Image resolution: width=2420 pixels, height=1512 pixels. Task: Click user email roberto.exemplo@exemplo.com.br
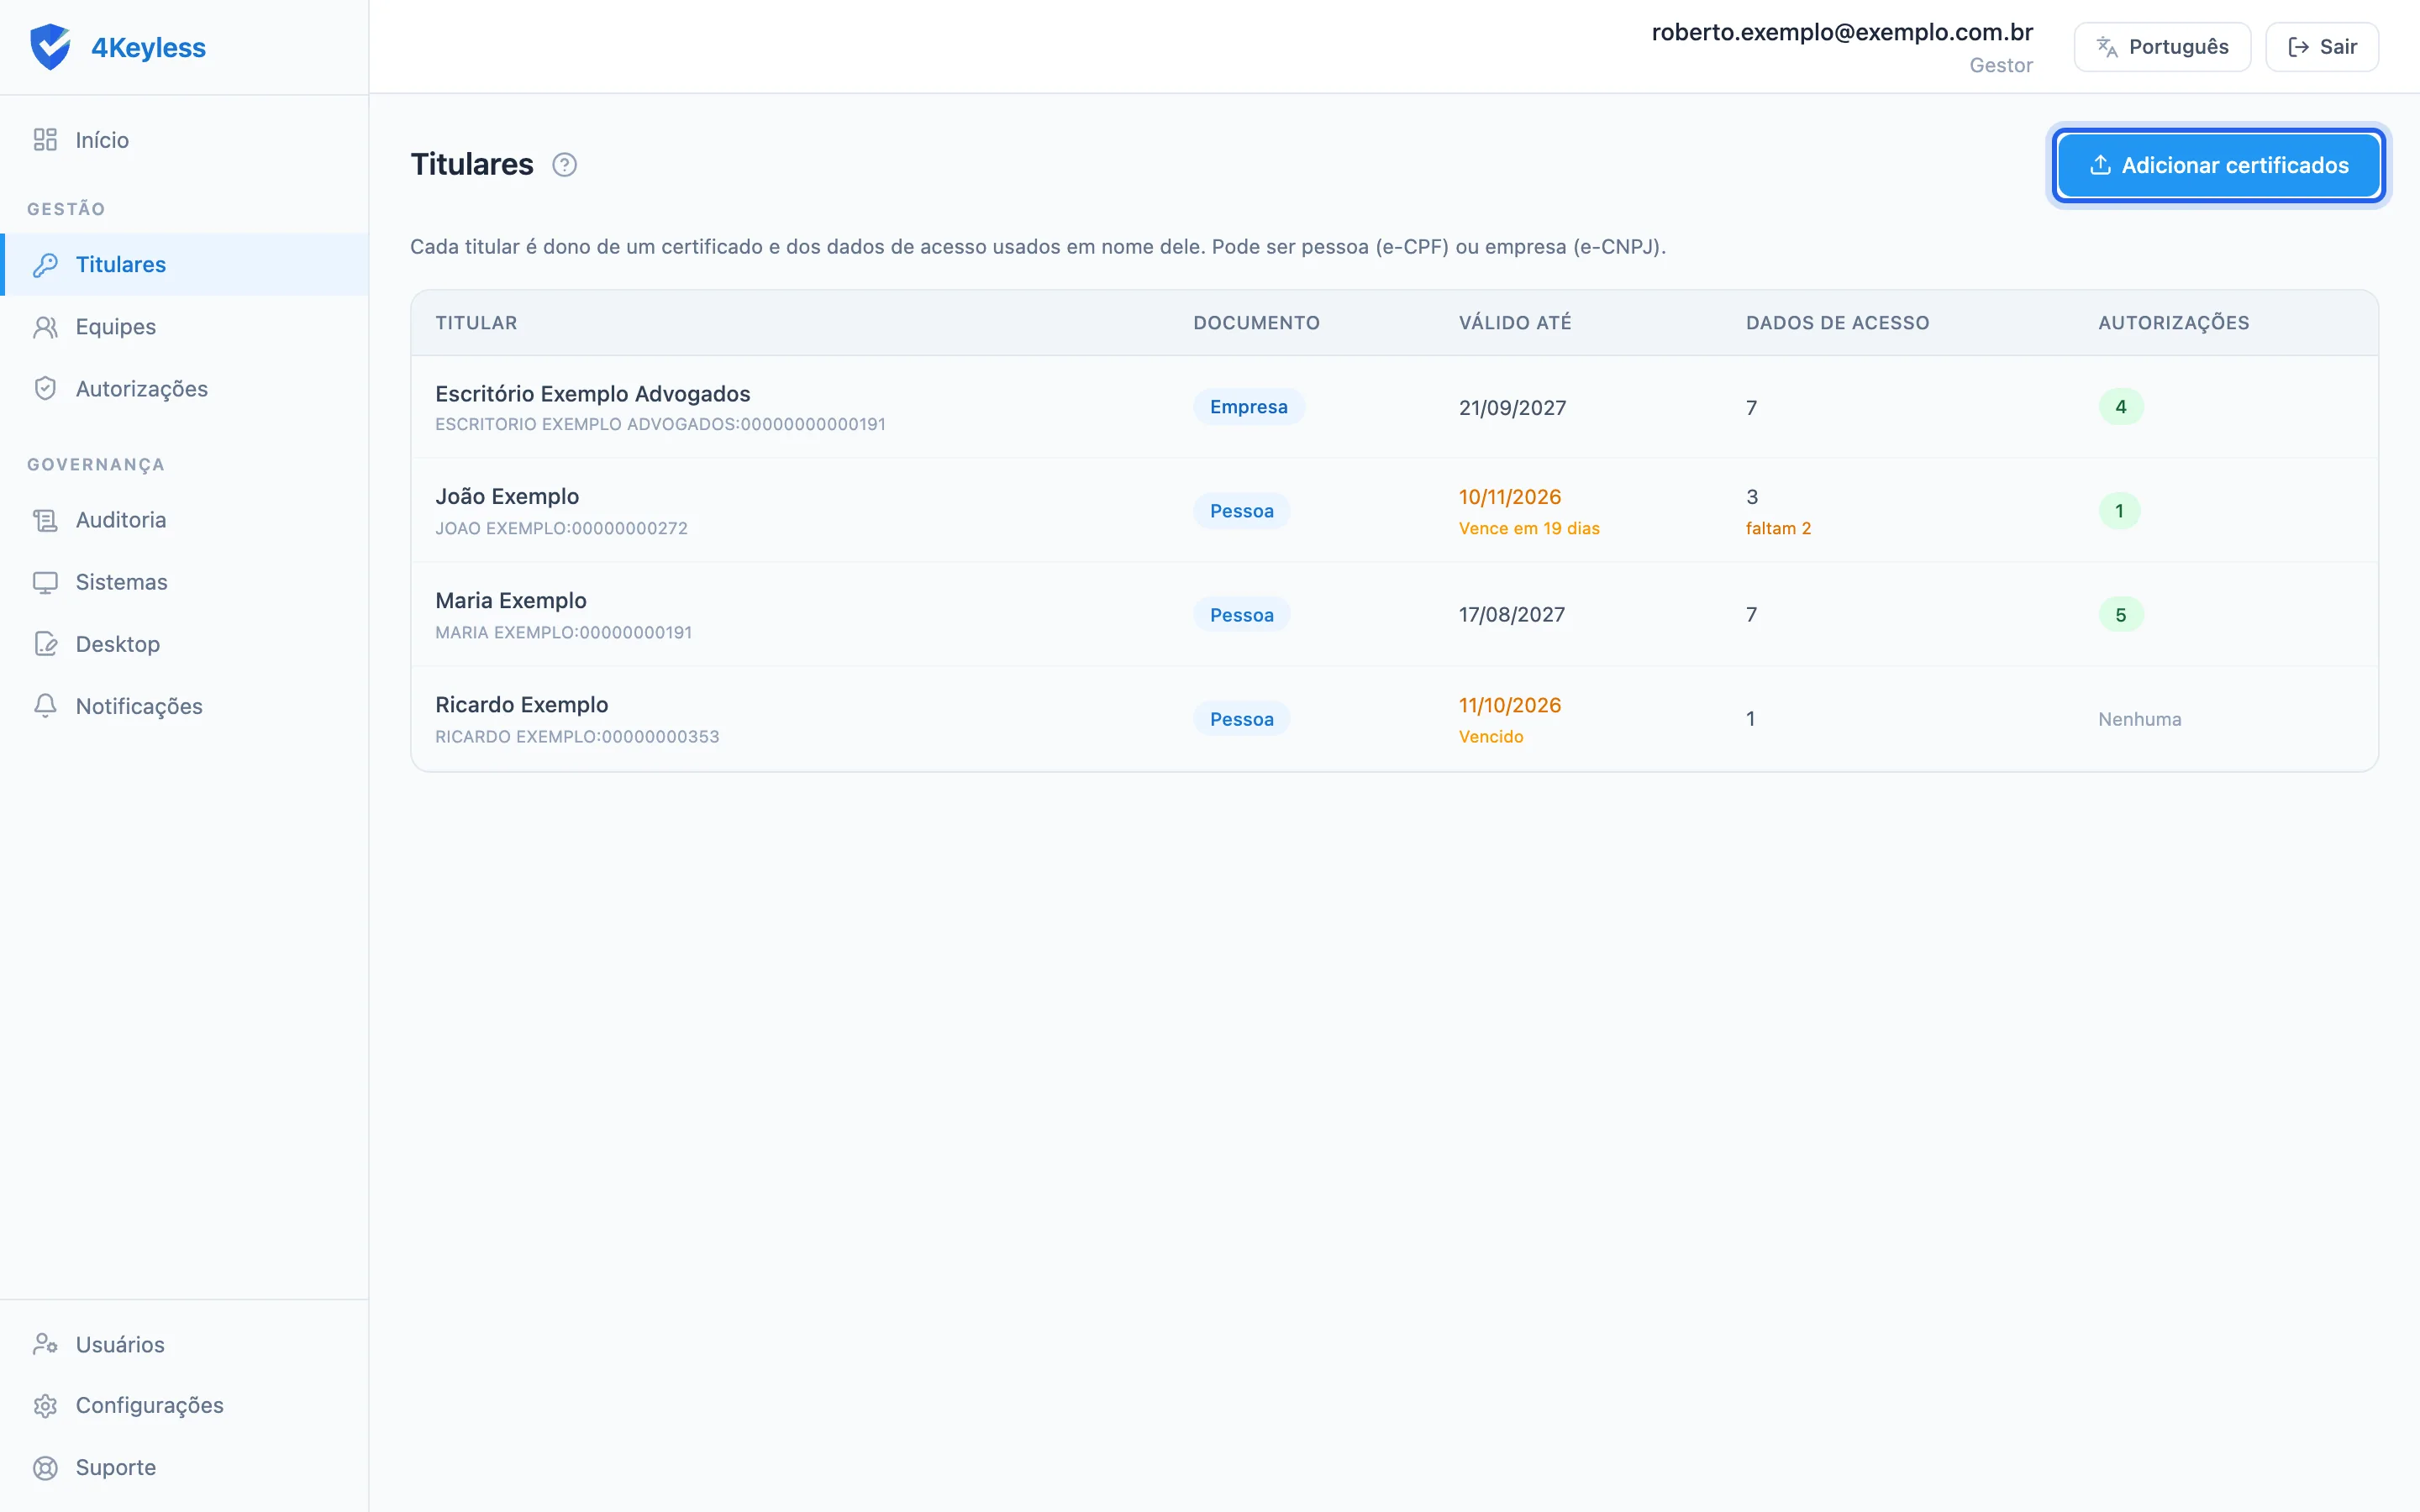pos(1842,32)
